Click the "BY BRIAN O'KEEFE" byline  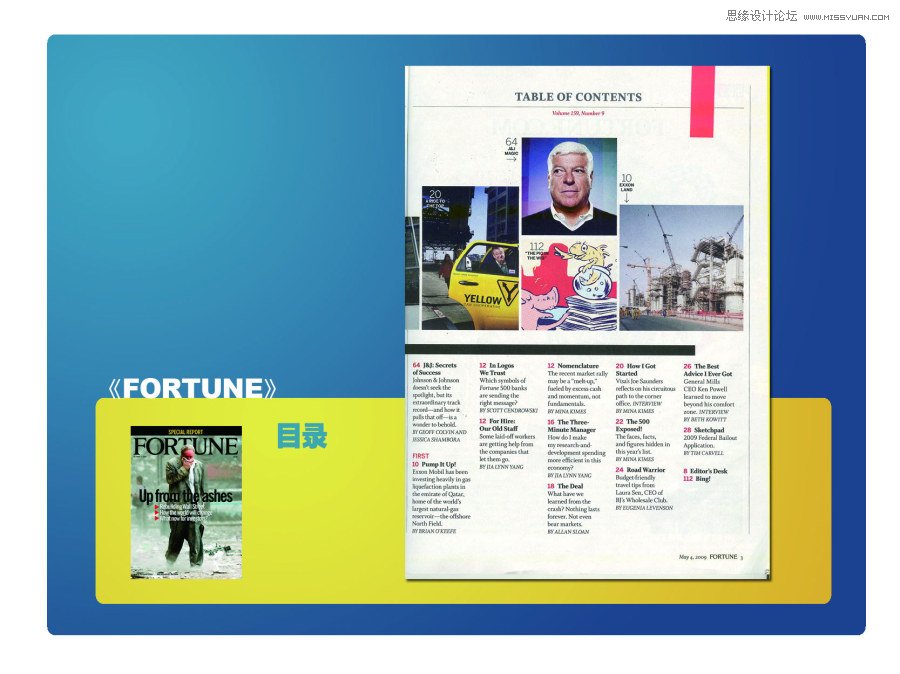435,531
